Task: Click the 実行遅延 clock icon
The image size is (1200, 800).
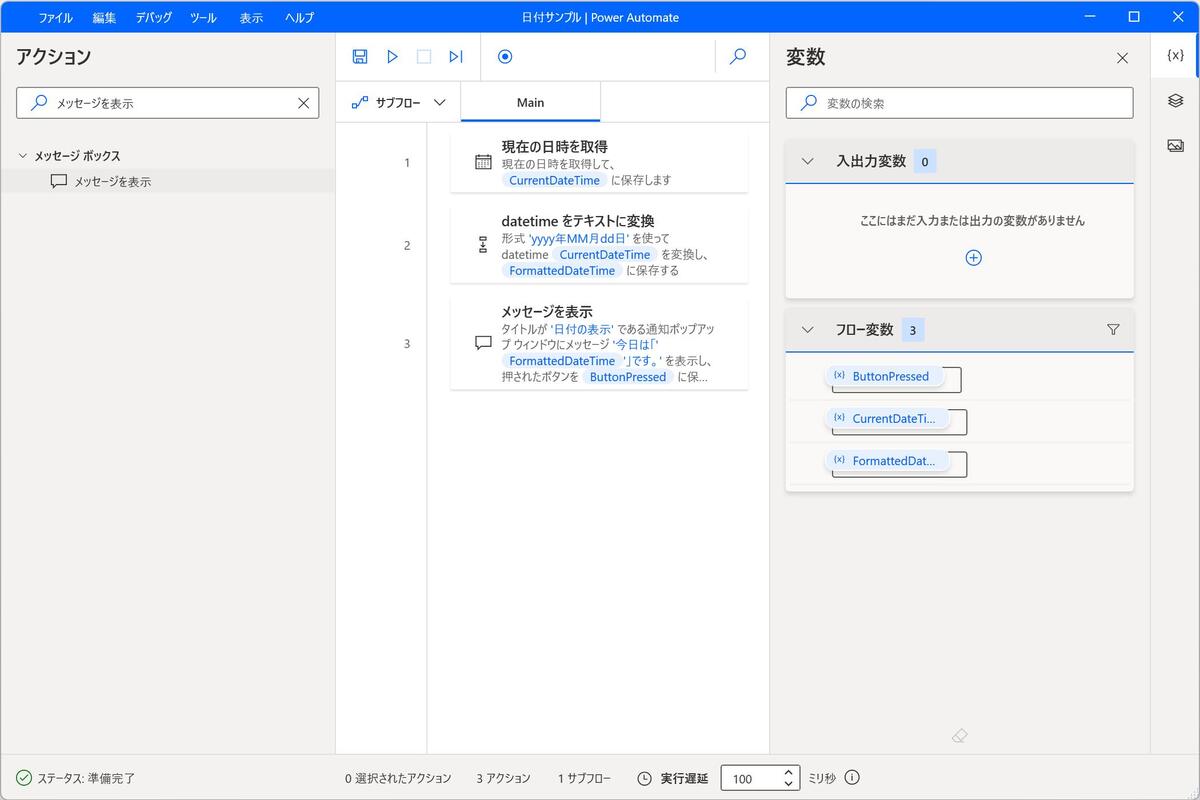Action: coord(645,778)
